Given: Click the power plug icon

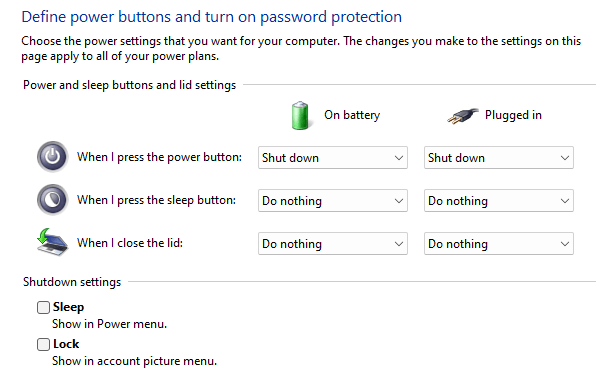Looking at the screenshot, I should 463,116.
